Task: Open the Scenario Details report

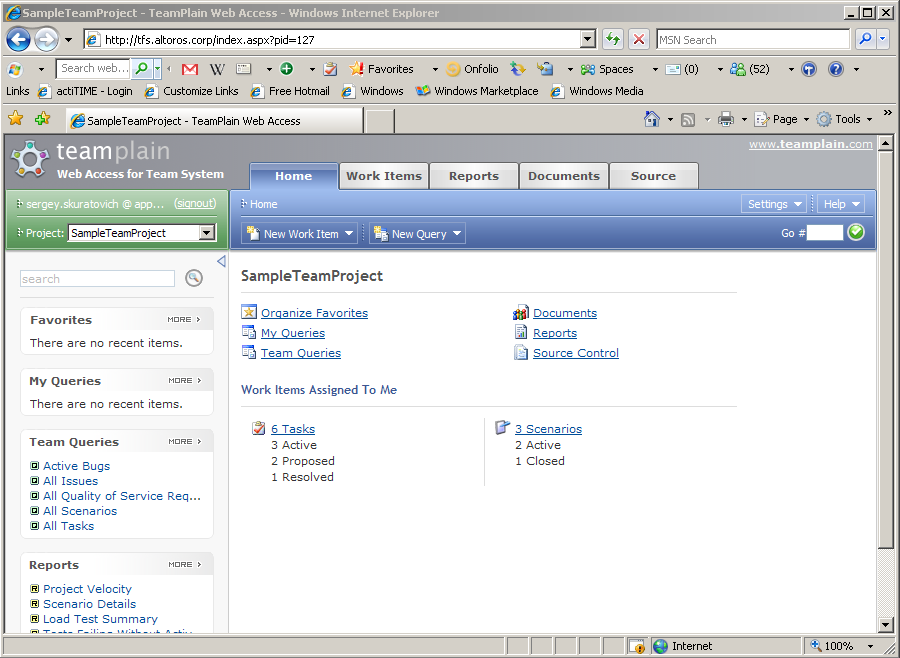Action: [90, 603]
